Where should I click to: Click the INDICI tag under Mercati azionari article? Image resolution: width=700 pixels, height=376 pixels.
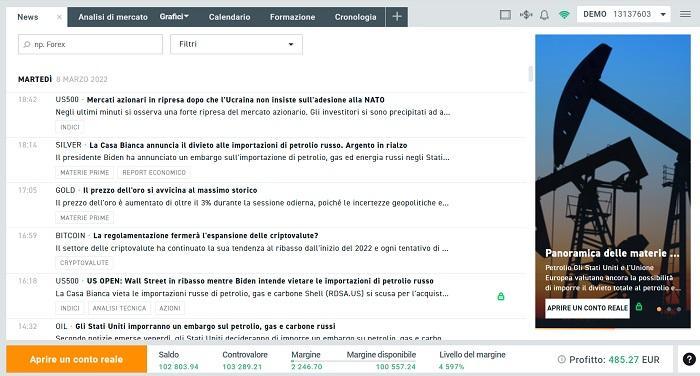point(70,127)
